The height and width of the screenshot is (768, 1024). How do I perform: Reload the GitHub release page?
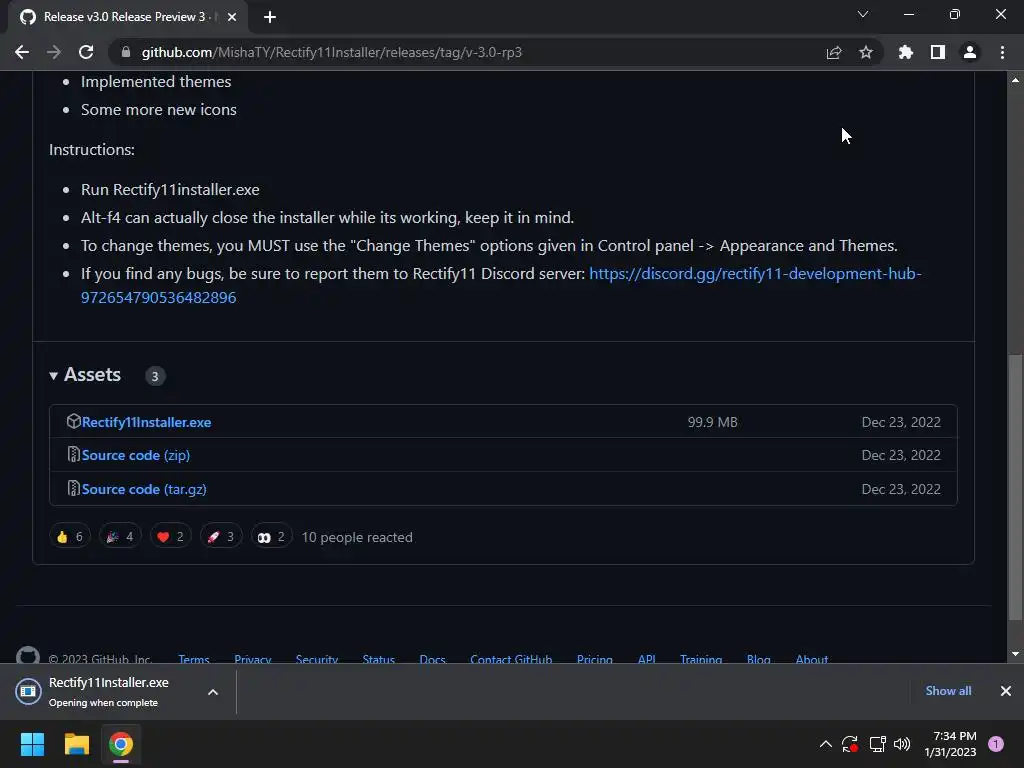click(86, 52)
